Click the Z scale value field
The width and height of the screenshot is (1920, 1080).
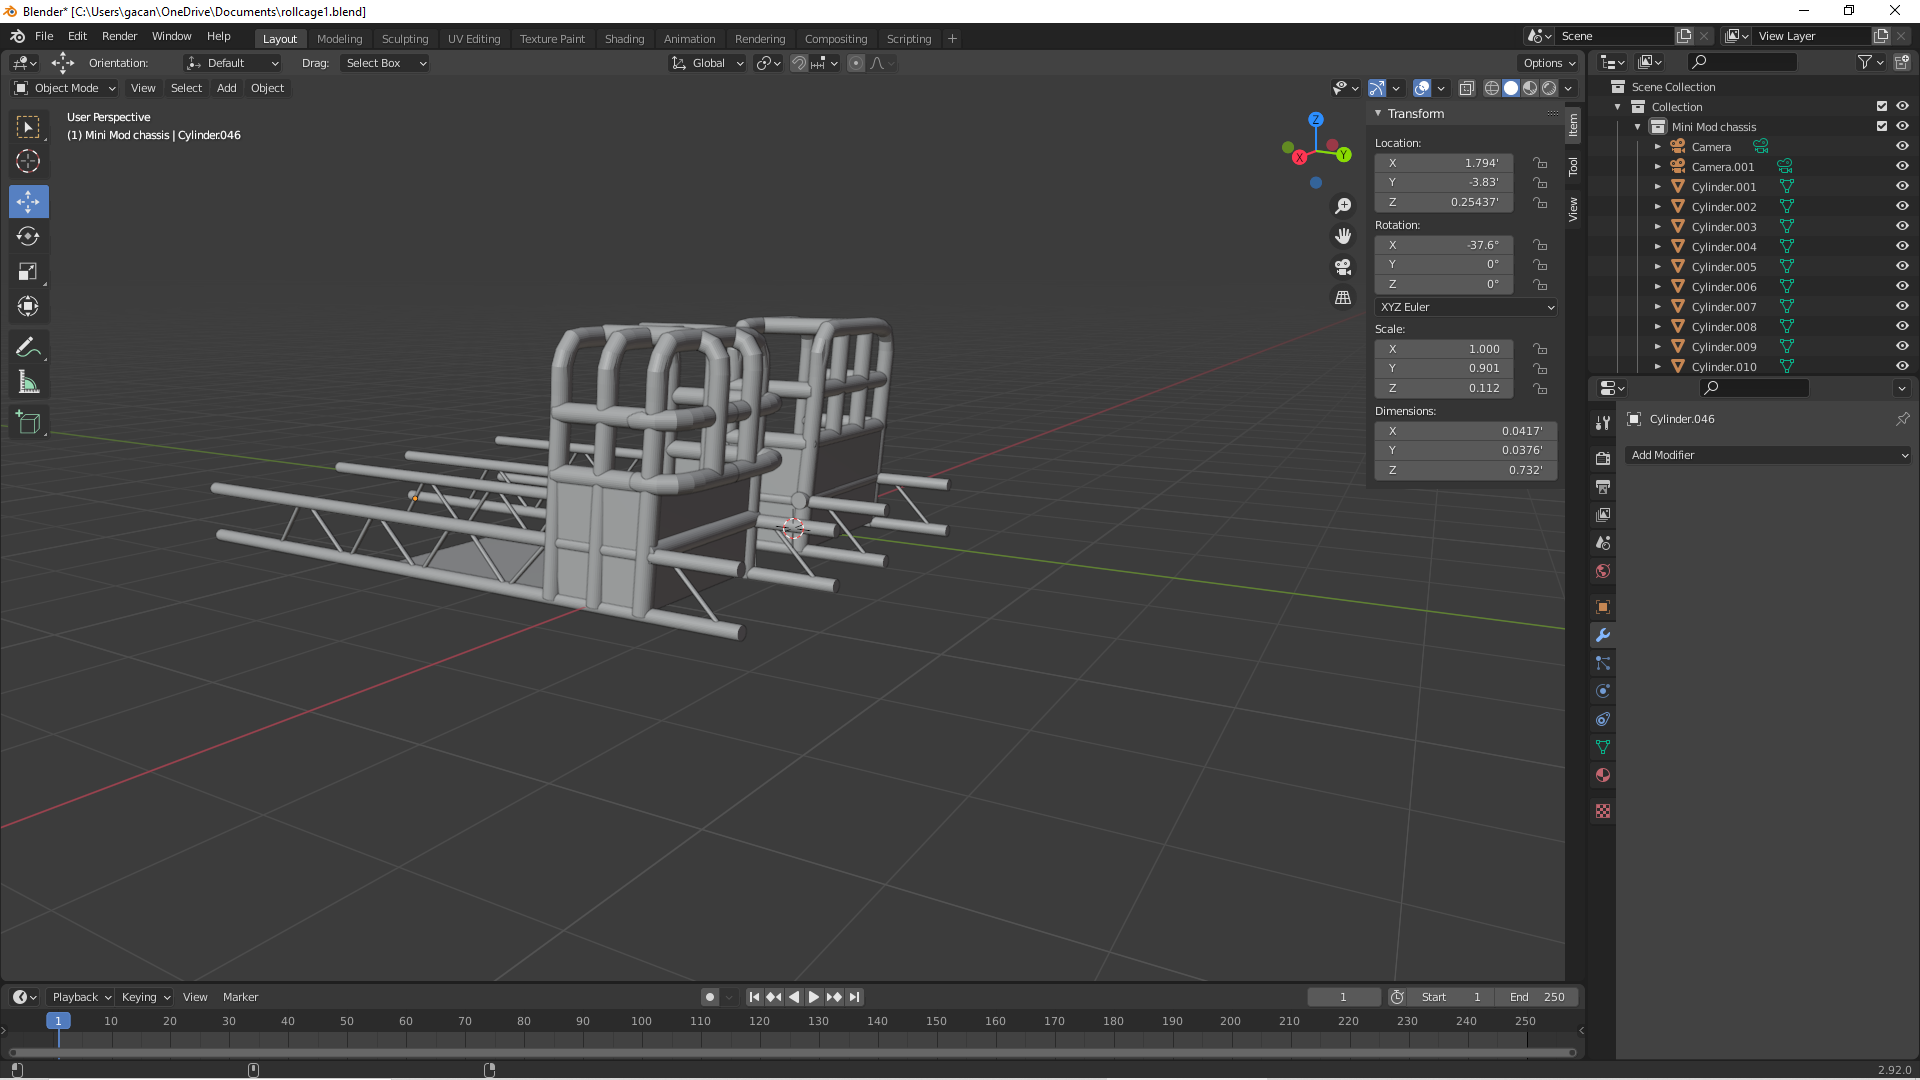tap(1444, 388)
